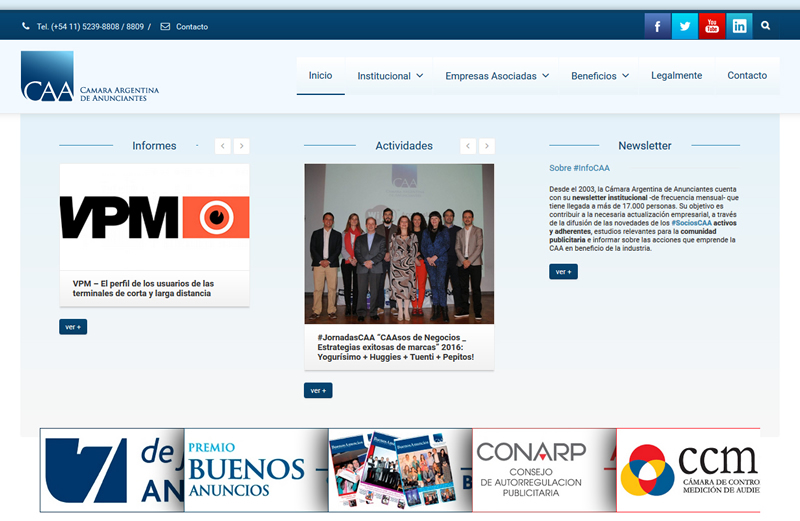800x521 pixels.
Task: Open the CCM banner
Action: (x=688, y=470)
